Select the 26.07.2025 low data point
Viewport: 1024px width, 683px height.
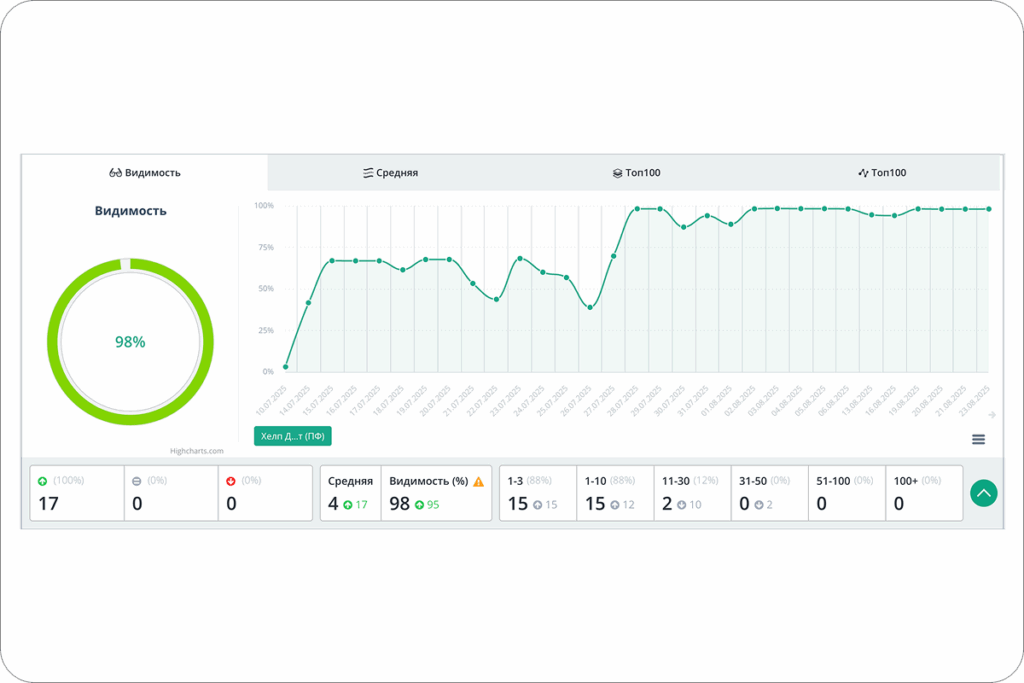[x=590, y=308]
